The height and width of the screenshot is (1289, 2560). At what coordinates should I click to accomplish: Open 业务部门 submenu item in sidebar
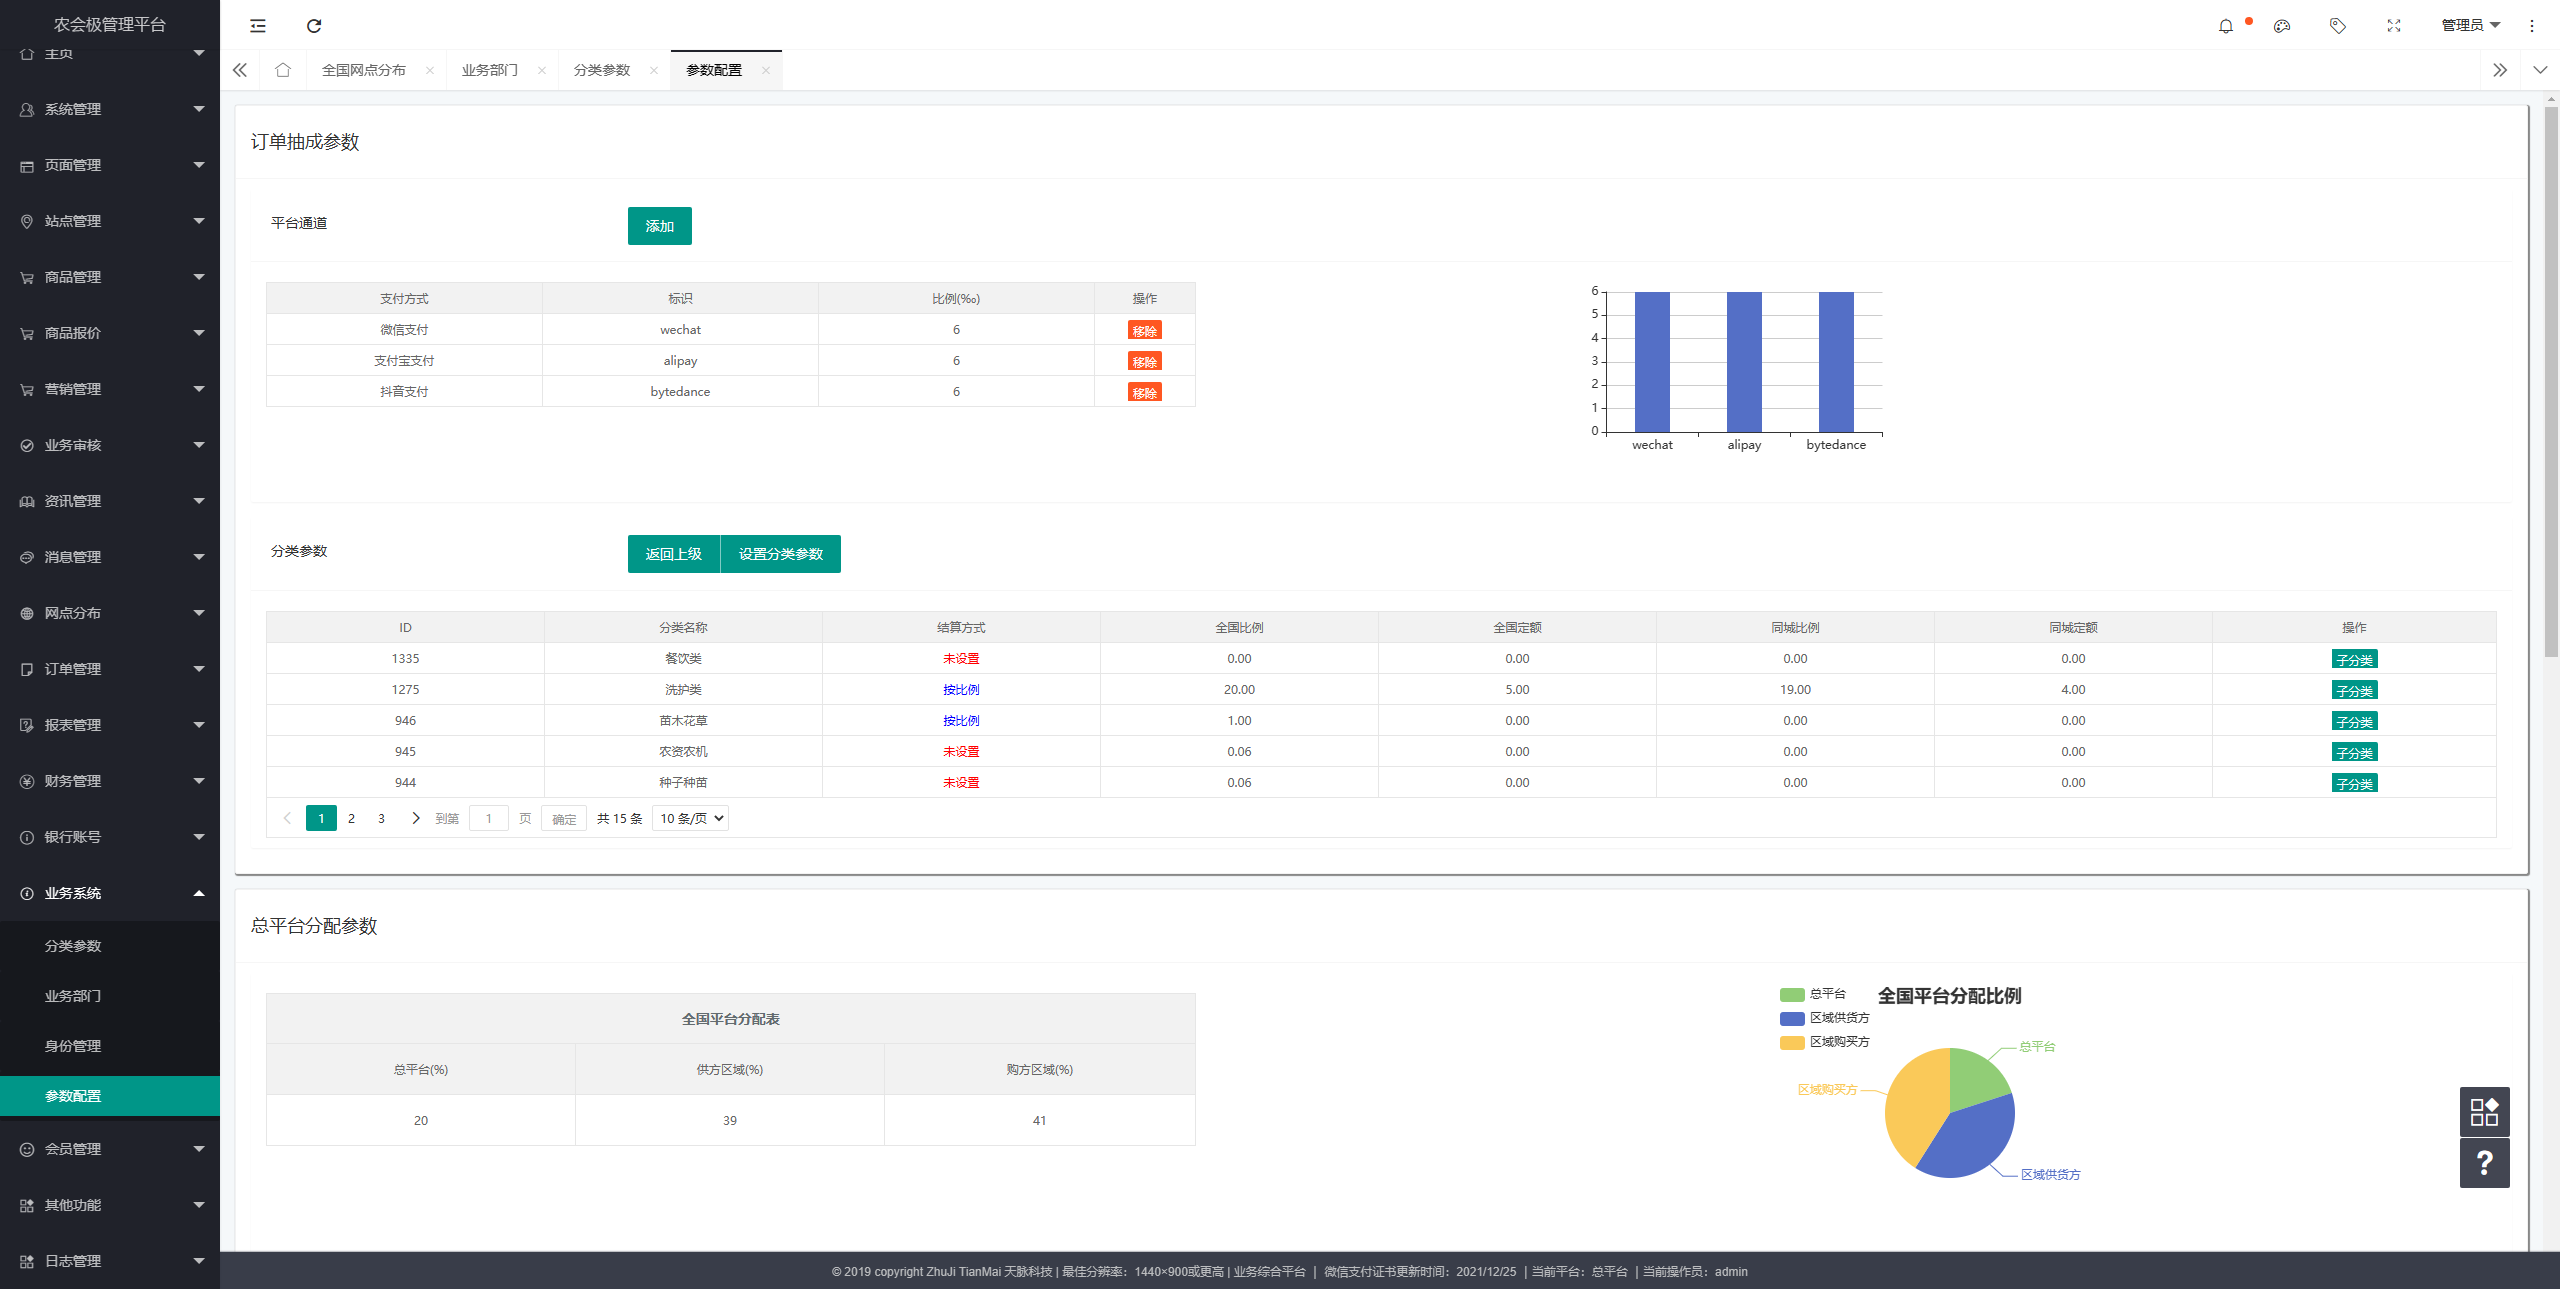tap(110, 996)
